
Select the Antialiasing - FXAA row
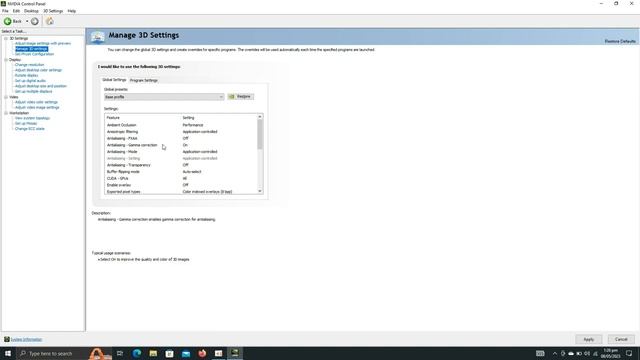(x=181, y=138)
